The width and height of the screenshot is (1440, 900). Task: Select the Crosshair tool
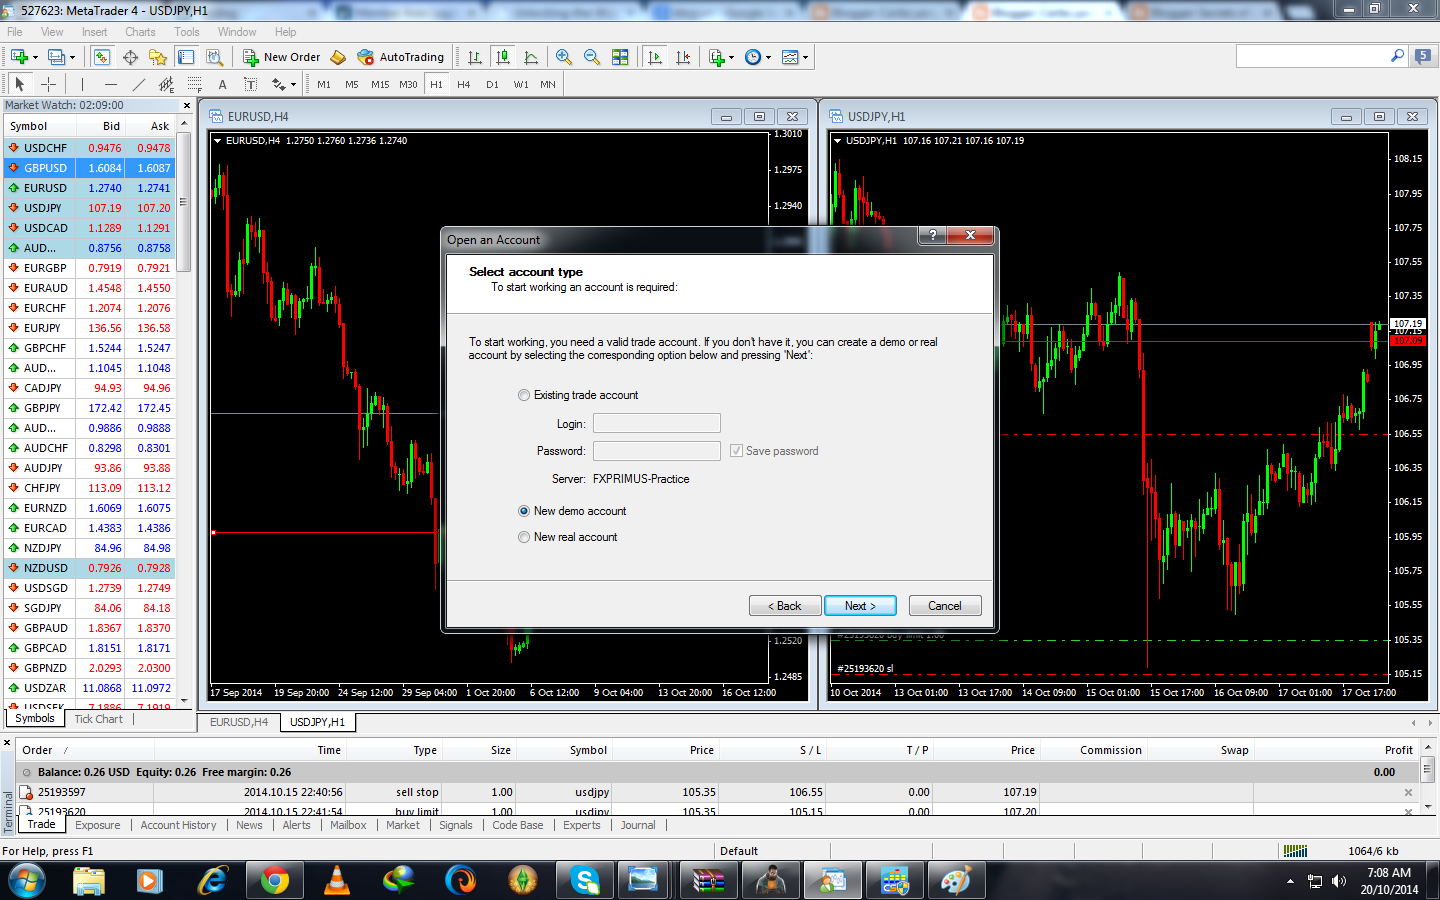(x=48, y=84)
